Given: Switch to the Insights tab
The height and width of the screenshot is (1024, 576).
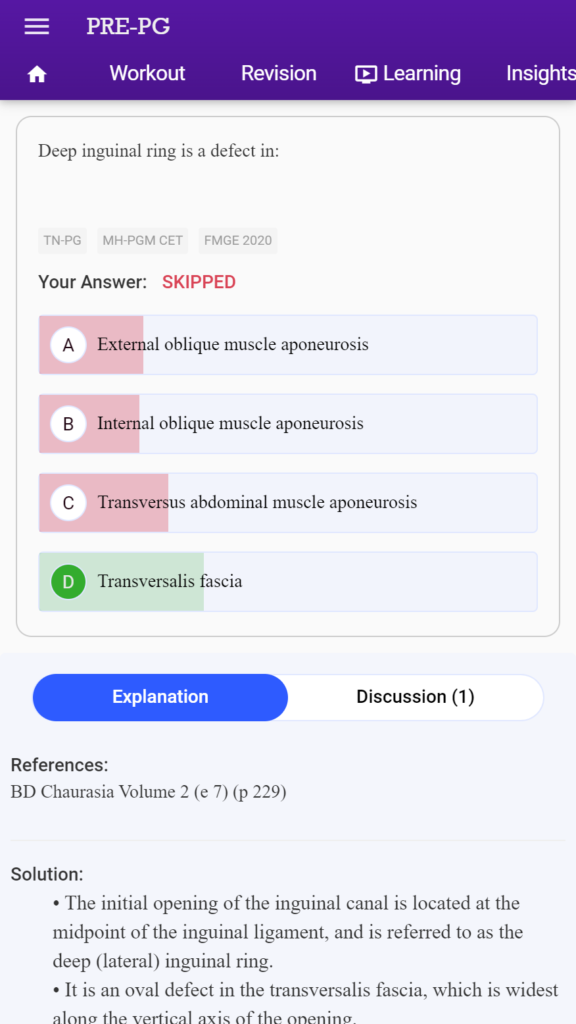Looking at the screenshot, I should click(x=541, y=73).
